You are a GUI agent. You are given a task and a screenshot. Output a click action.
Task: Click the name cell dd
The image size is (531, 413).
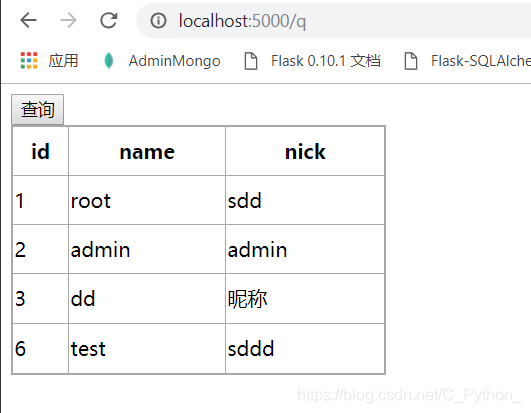(x=147, y=299)
